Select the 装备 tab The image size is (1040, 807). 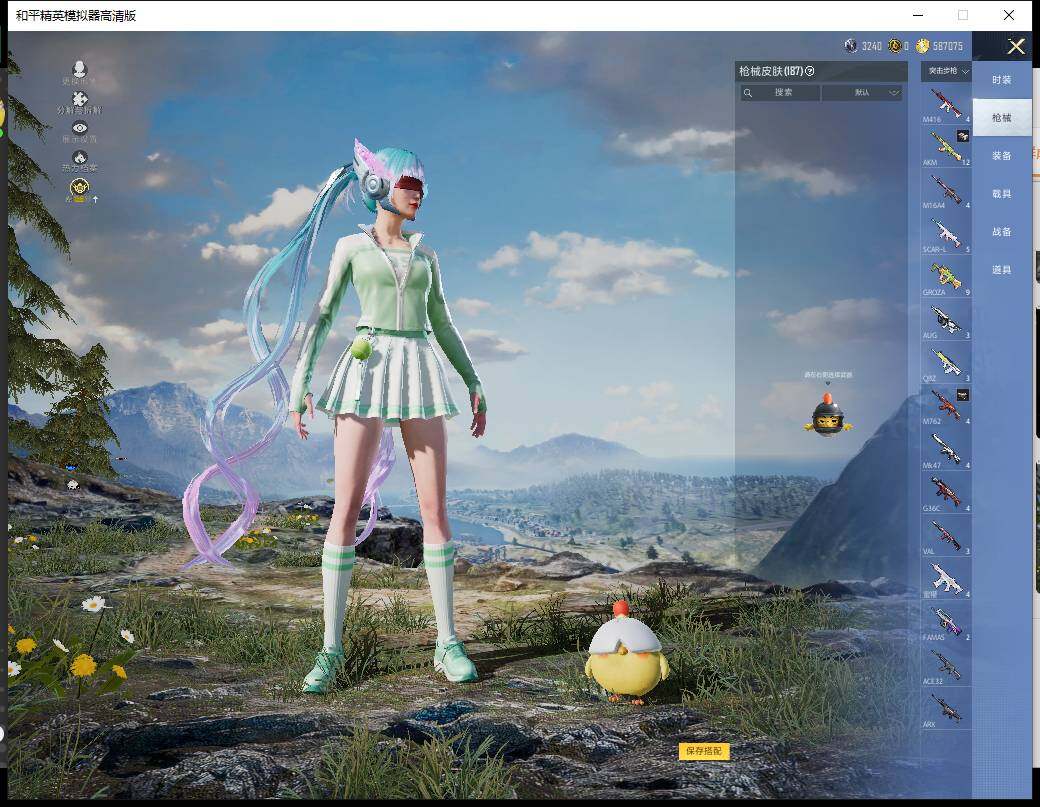(x=1001, y=156)
